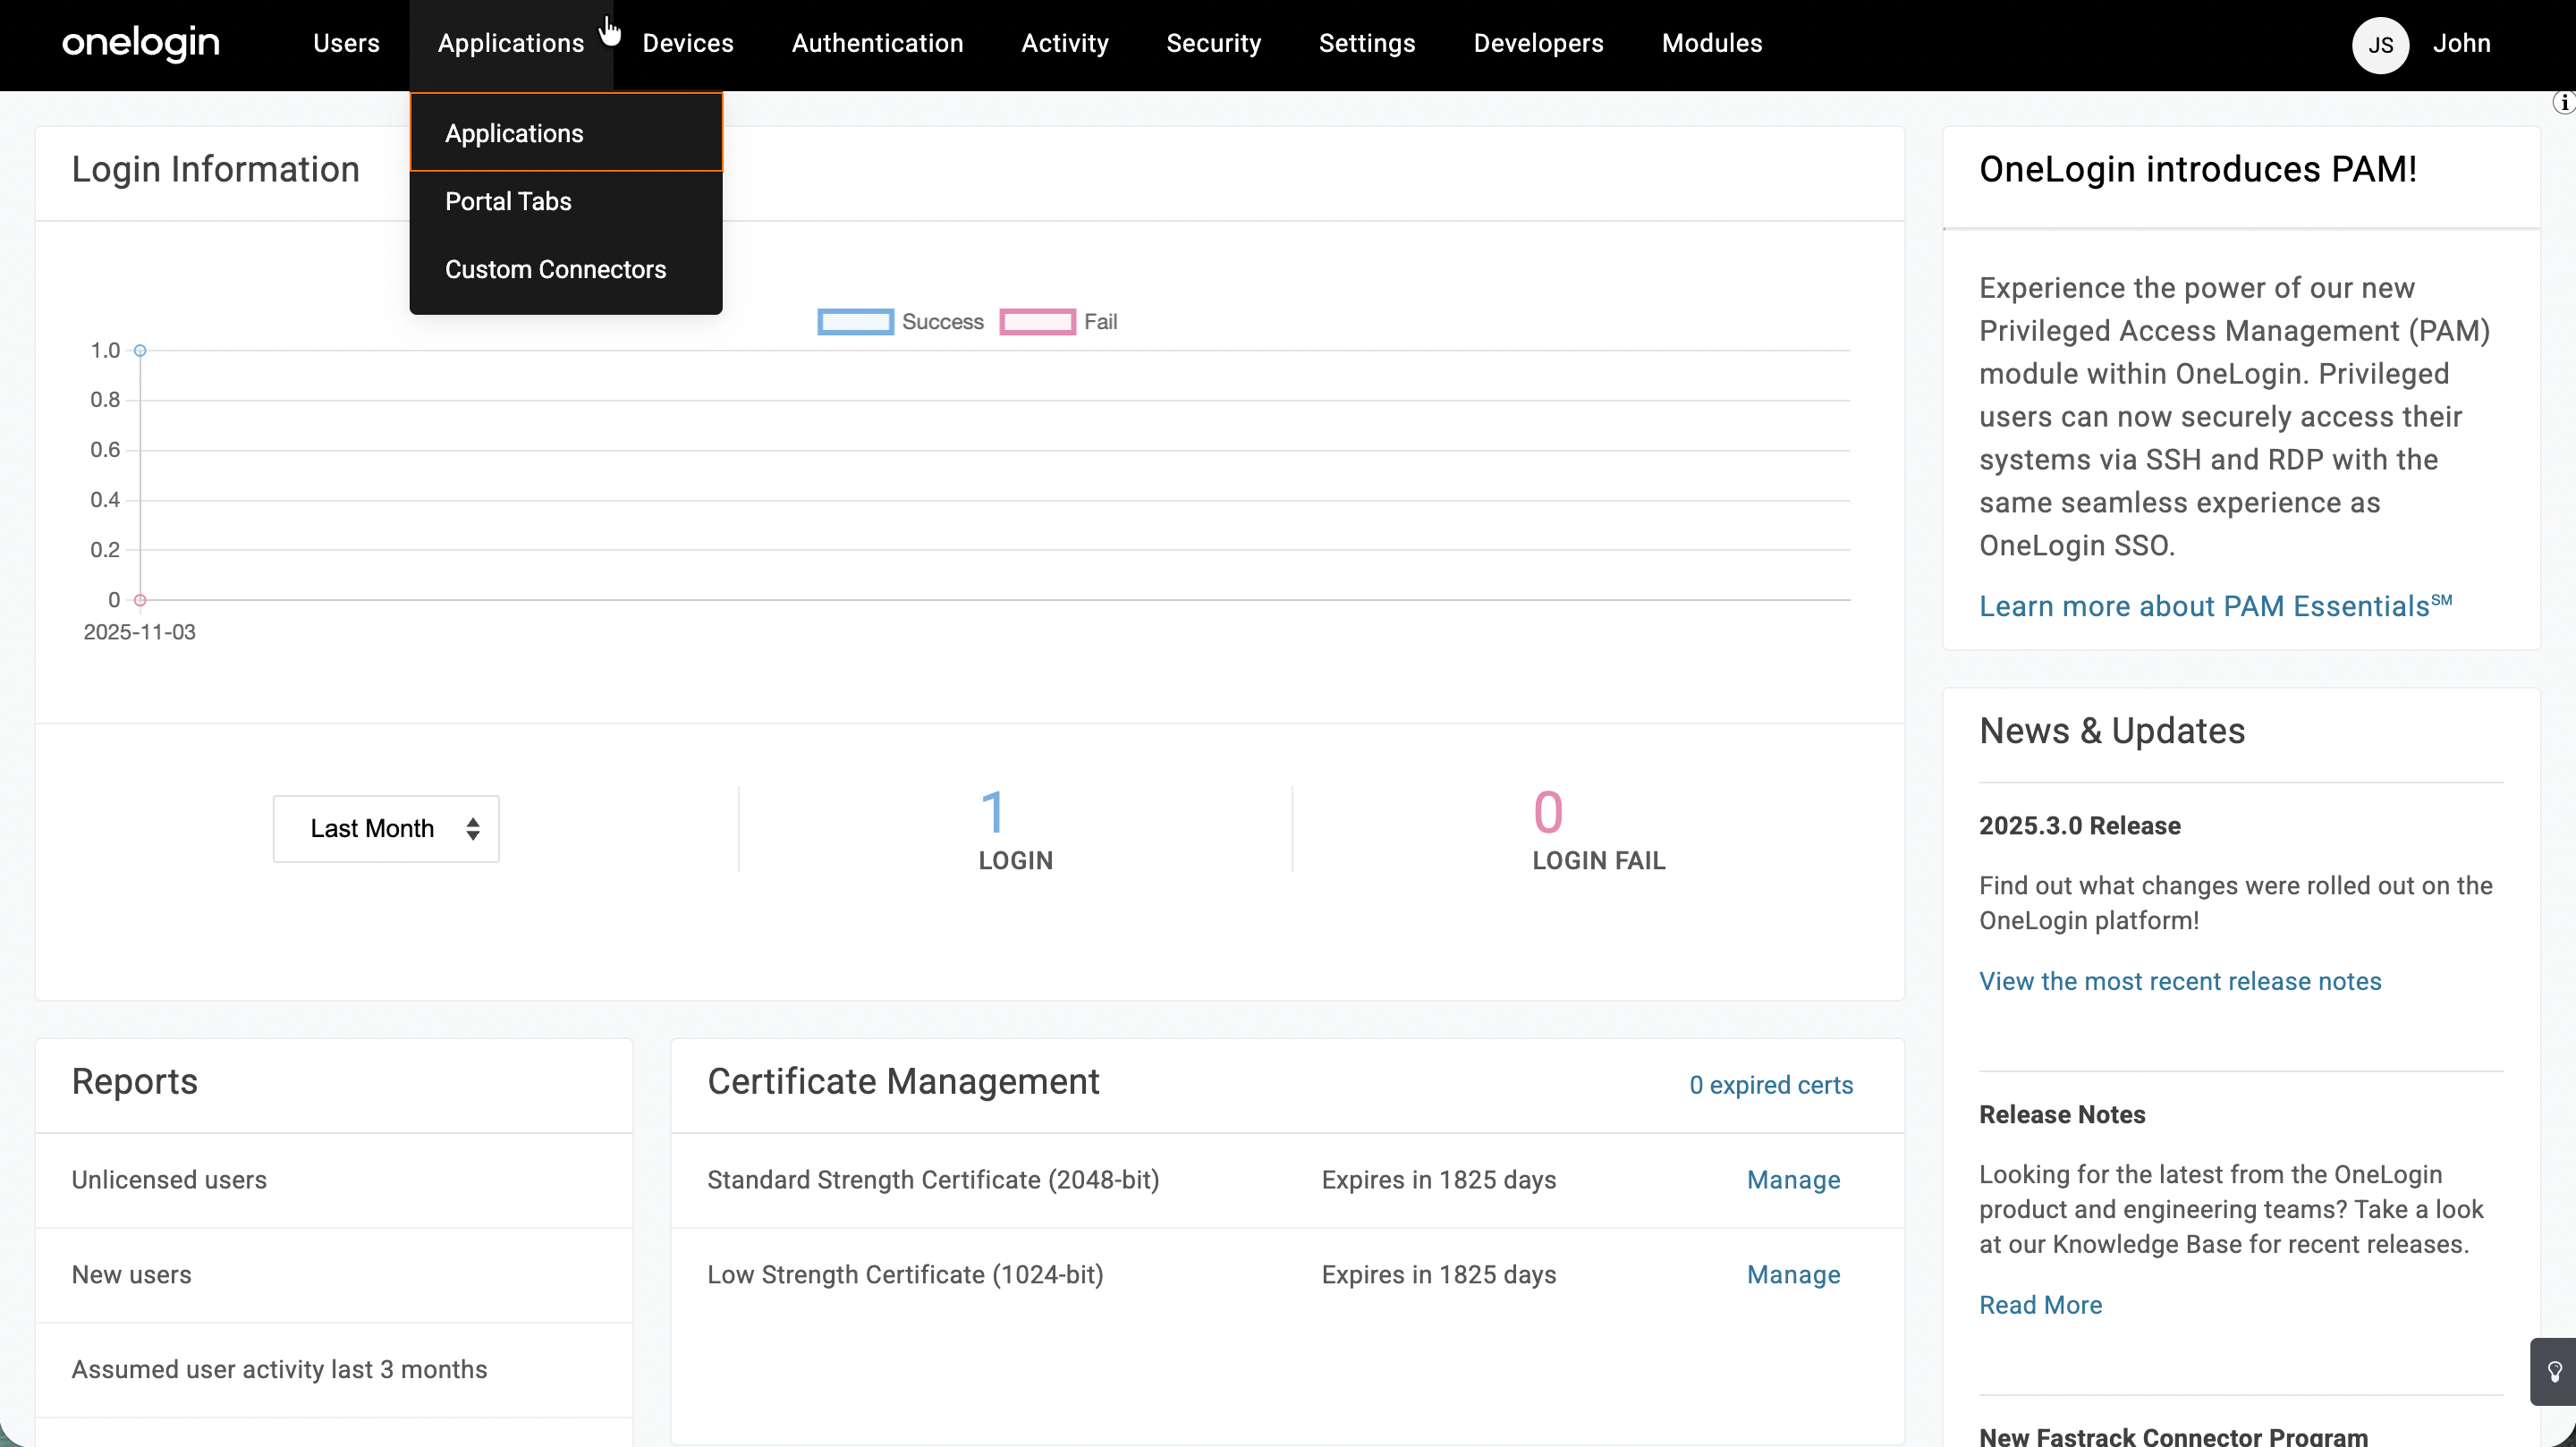The height and width of the screenshot is (1447, 2576).
Task: Open the Unlicensed users report
Action: 168,1179
